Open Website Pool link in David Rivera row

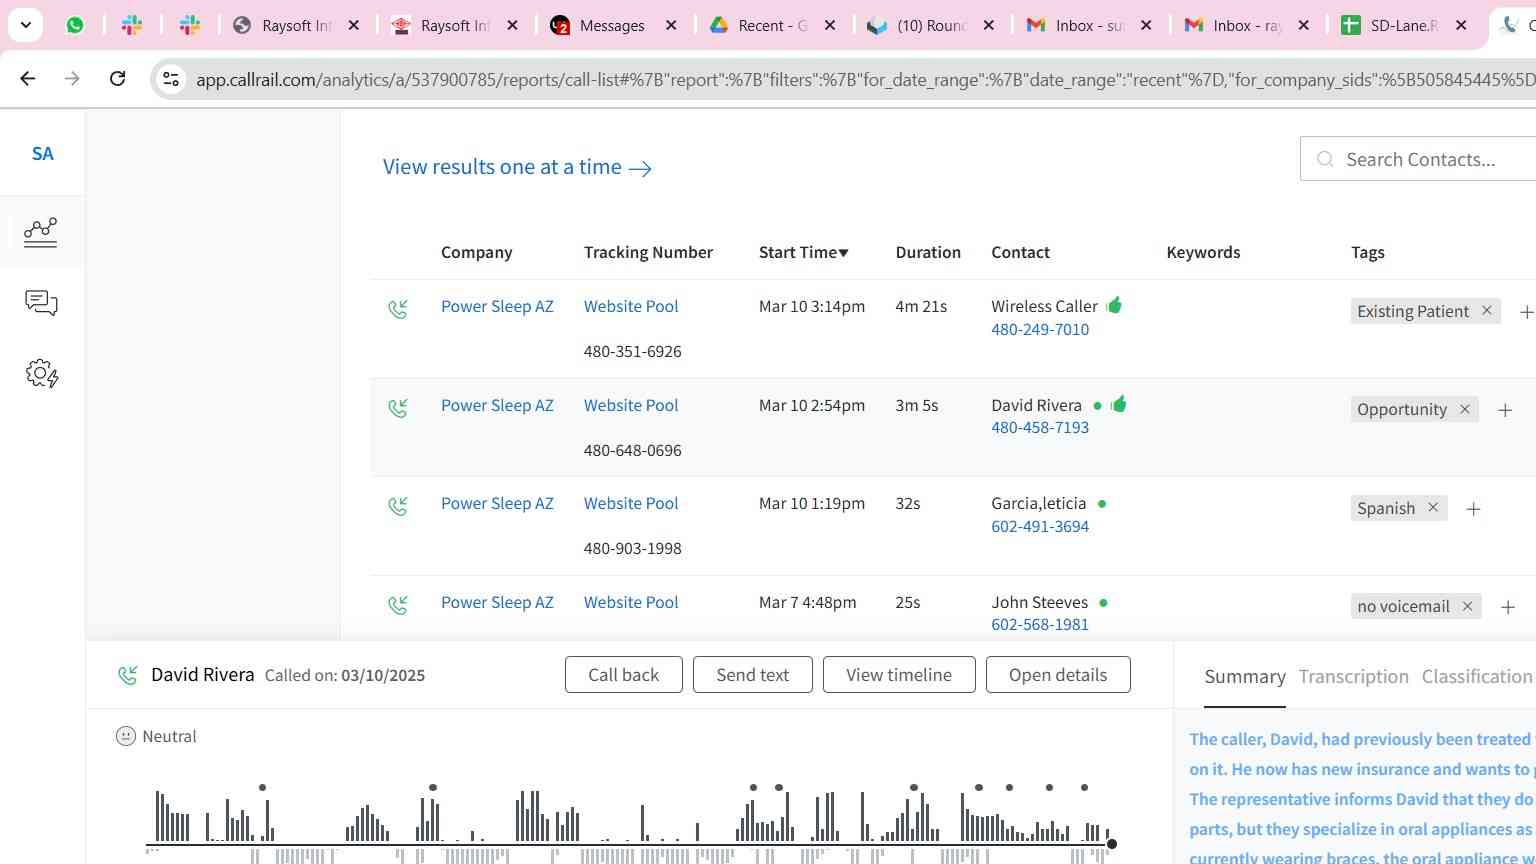[x=631, y=405]
